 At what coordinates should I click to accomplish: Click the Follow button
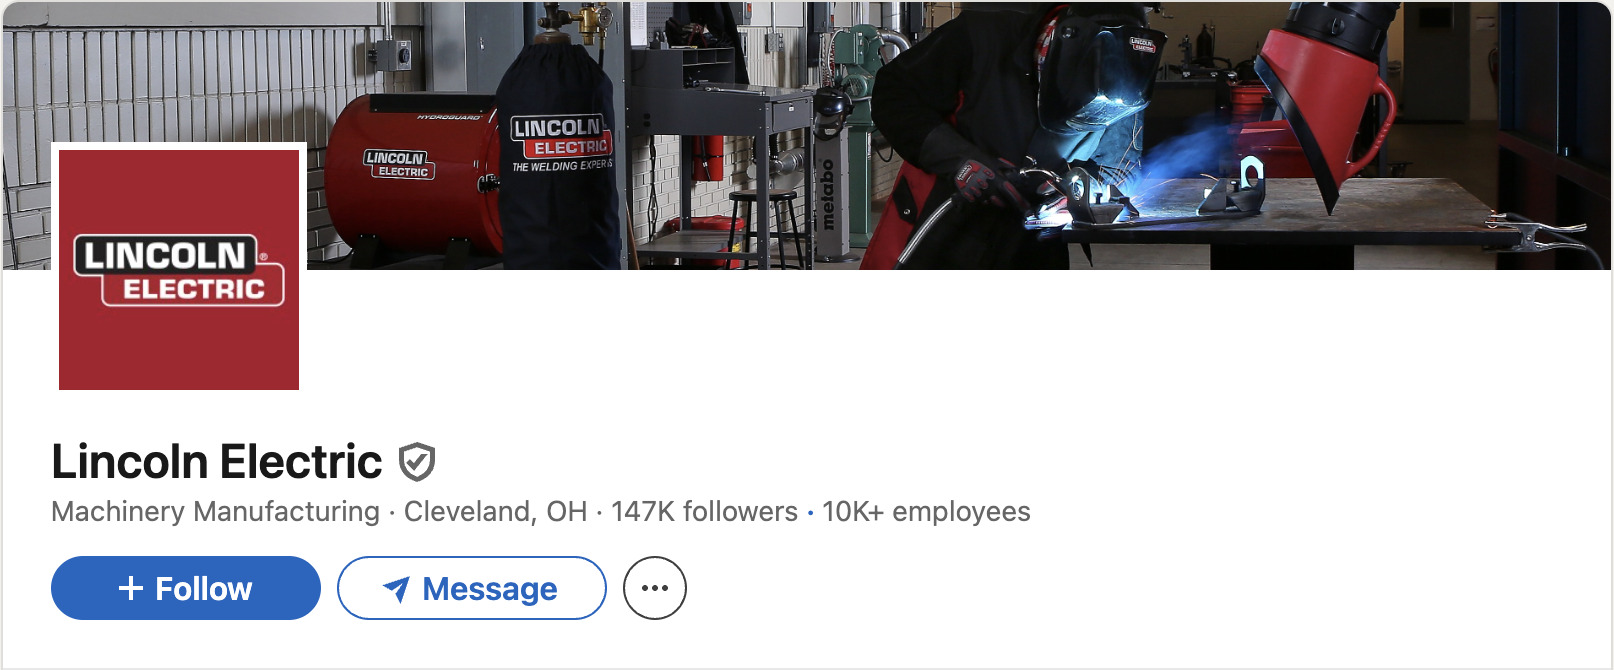[x=186, y=588]
